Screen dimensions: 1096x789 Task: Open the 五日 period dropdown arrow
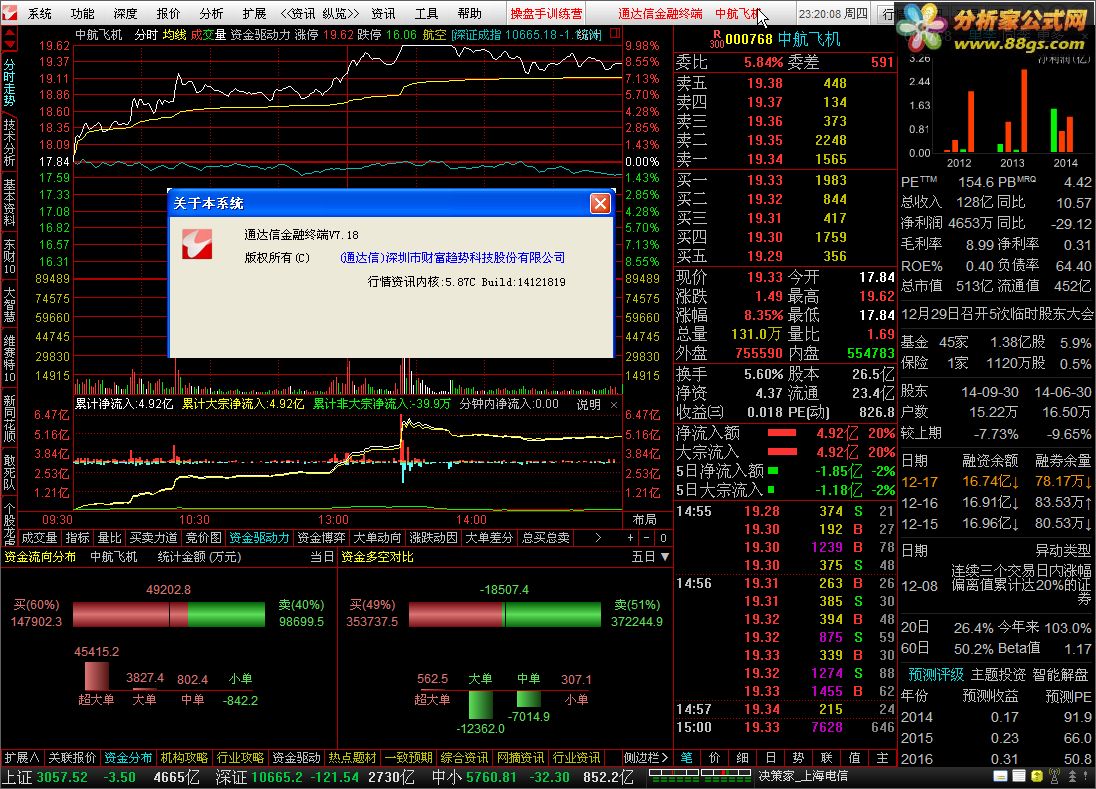click(665, 557)
